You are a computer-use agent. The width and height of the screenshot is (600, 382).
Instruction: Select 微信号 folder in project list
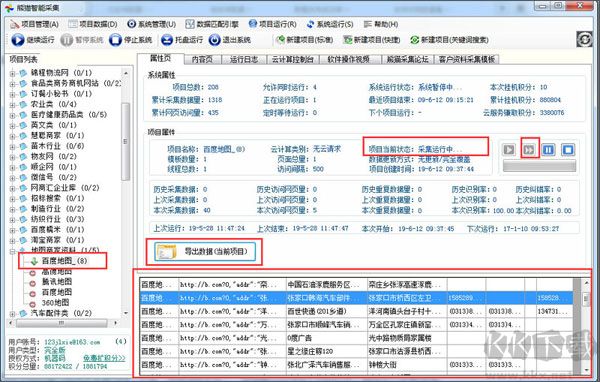54,177
